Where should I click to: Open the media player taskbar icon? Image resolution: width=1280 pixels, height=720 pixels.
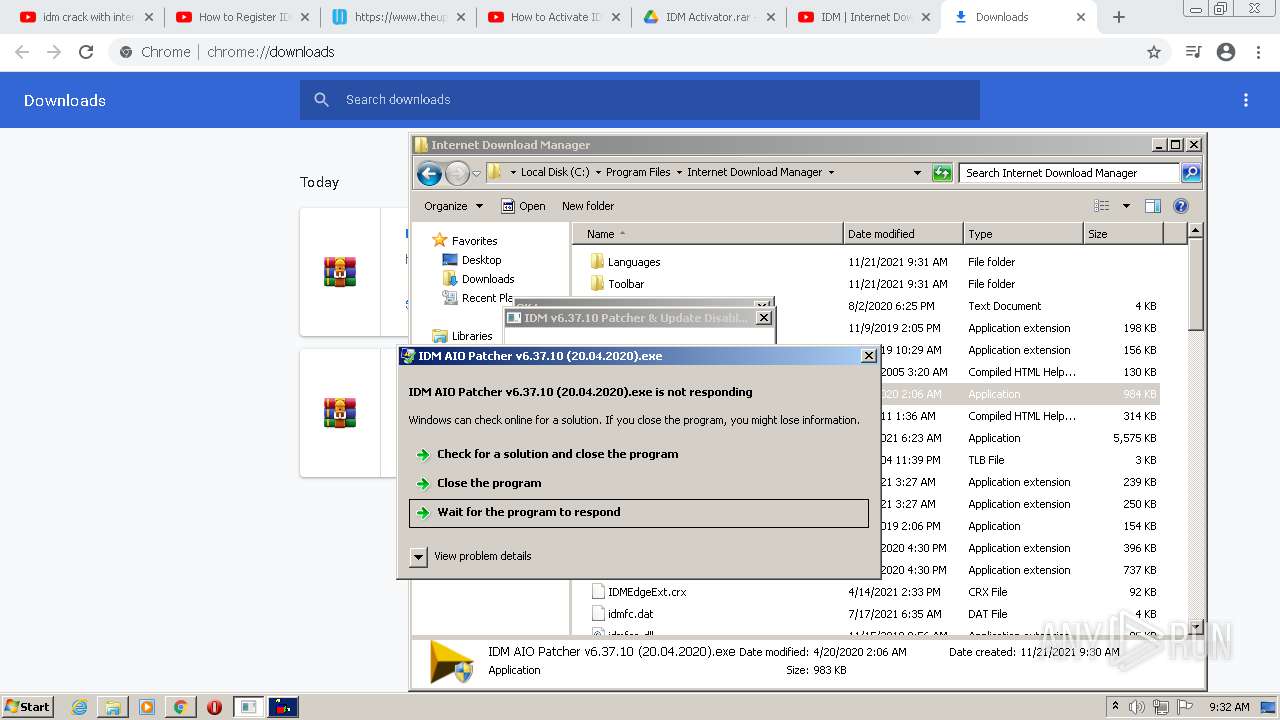pyautogui.click(x=147, y=707)
